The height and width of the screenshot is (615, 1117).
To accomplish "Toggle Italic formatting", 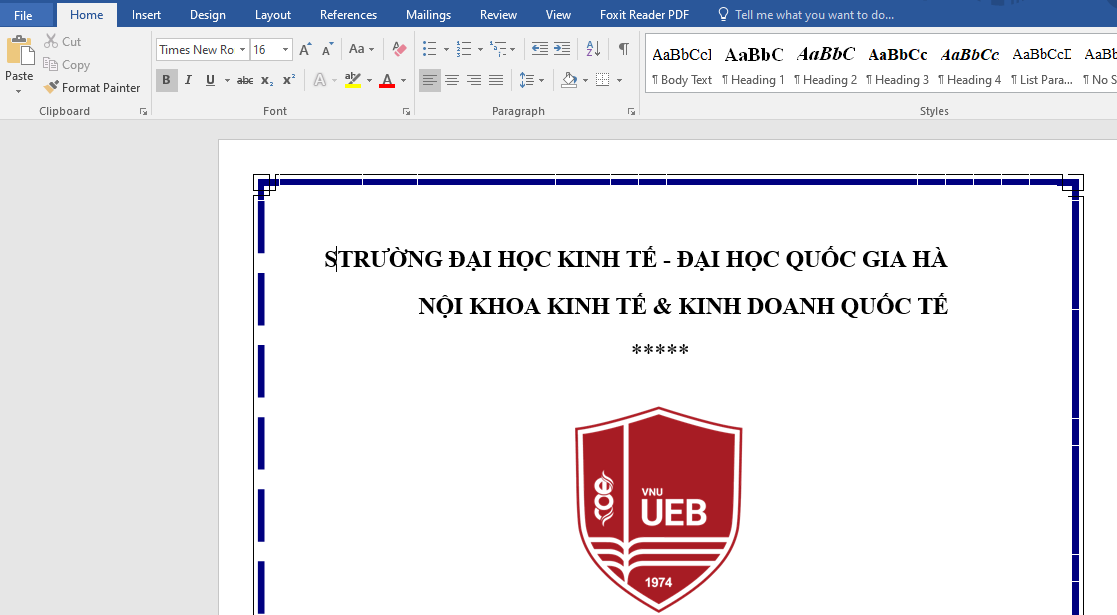I will tap(188, 81).
